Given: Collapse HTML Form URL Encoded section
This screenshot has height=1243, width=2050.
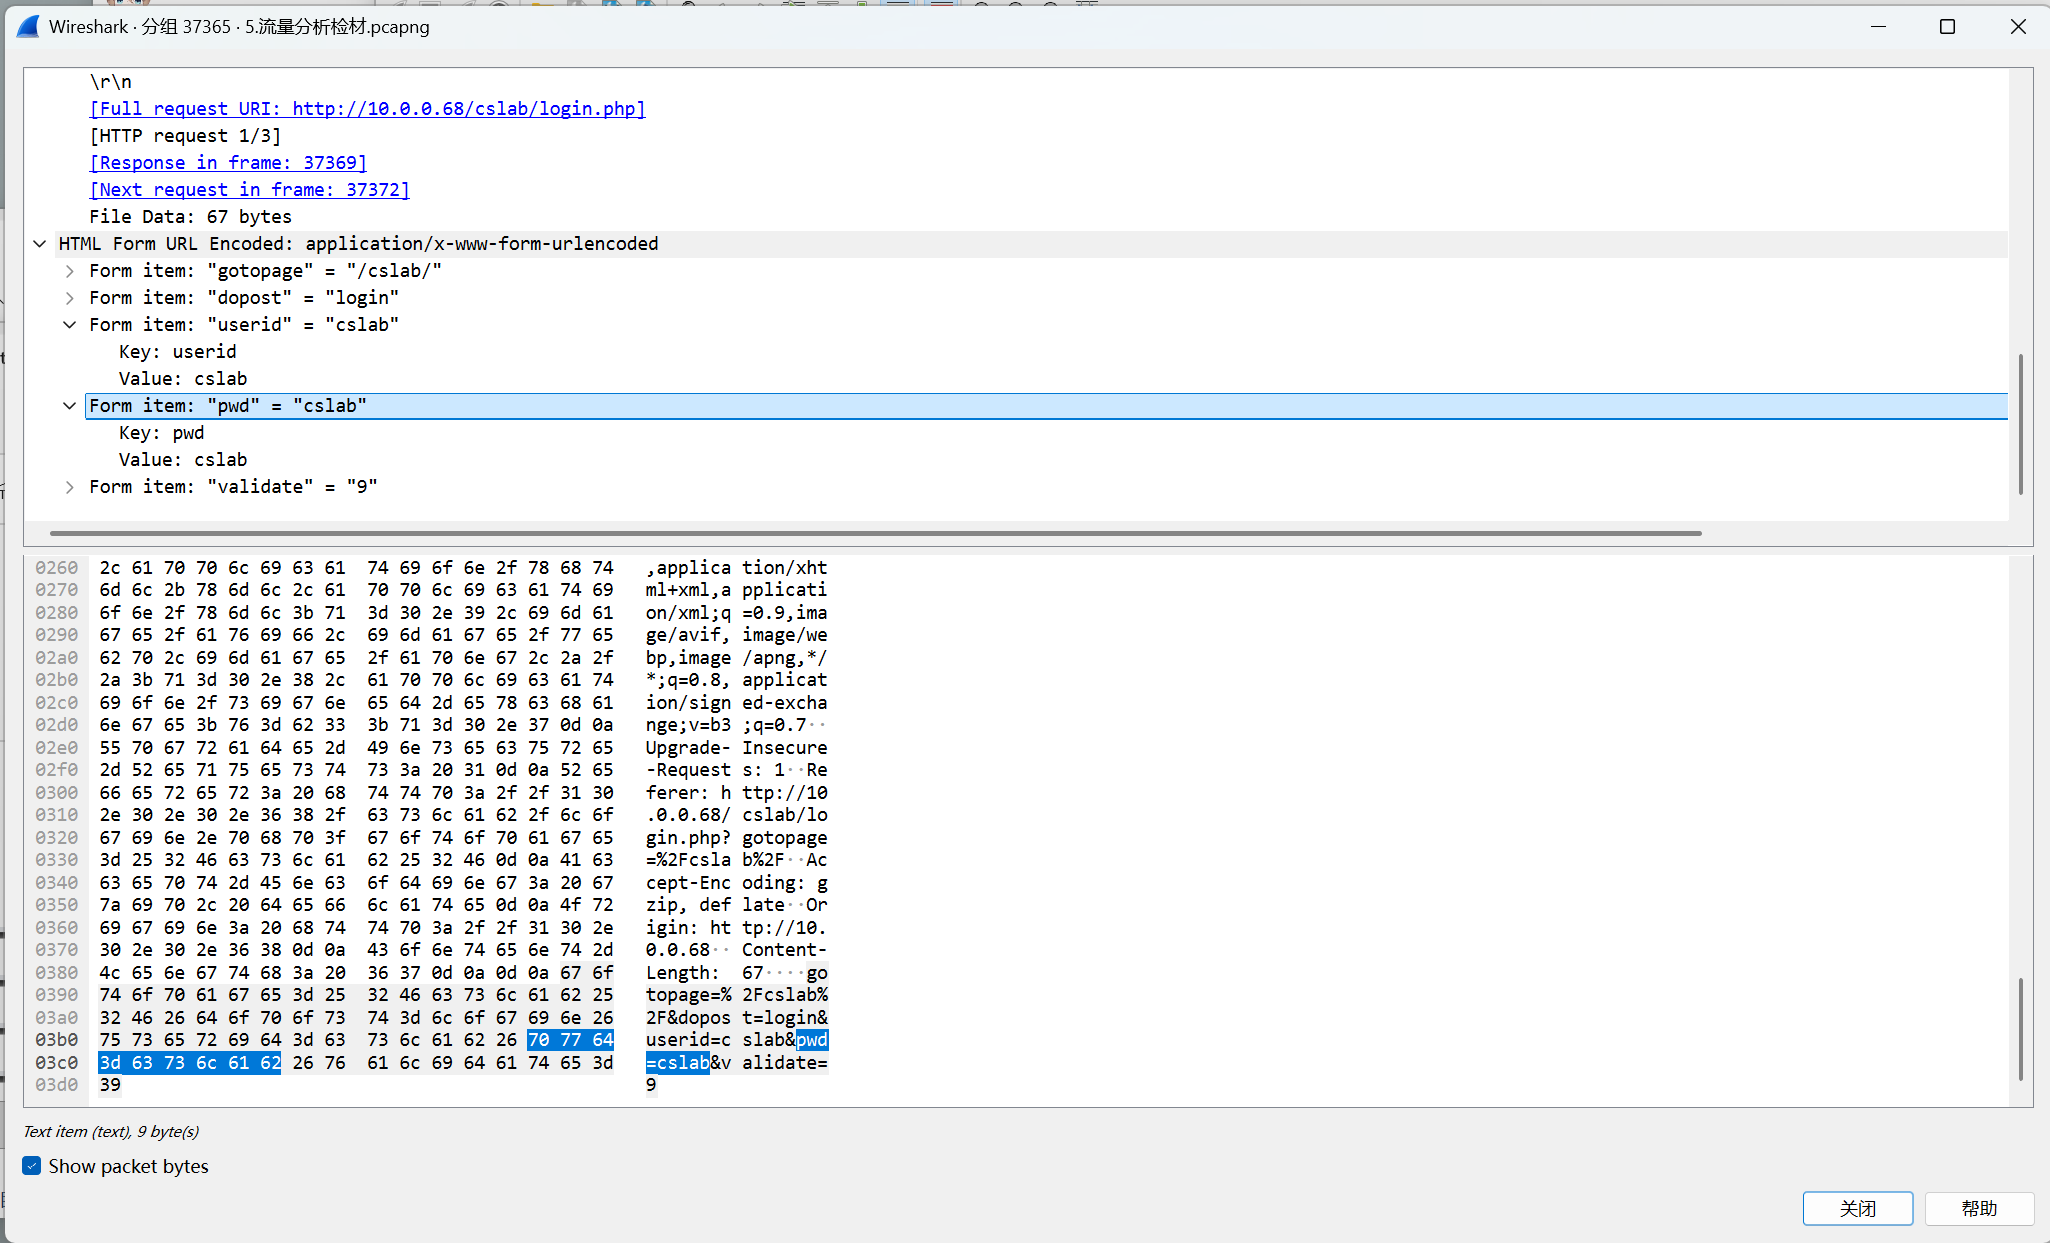Looking at the screenshot, I should coord(39,244).
